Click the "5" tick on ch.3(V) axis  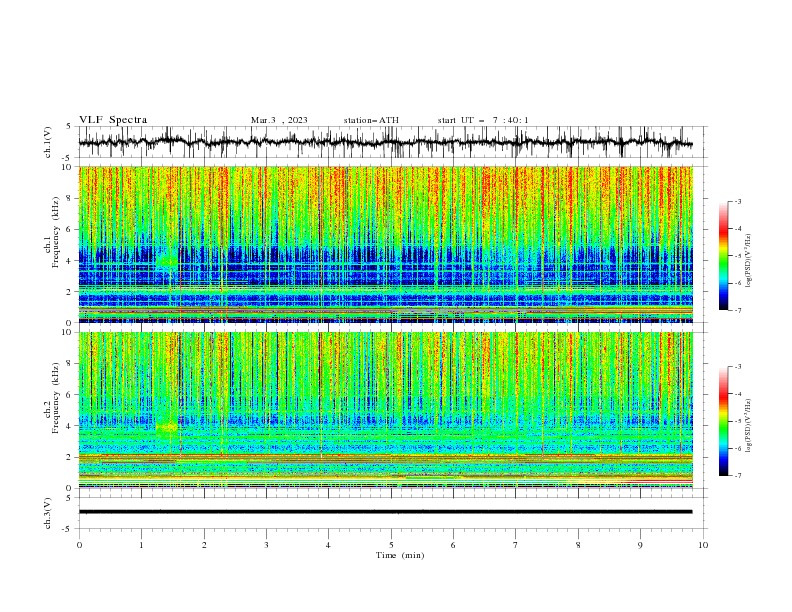(x=70, y=497)
